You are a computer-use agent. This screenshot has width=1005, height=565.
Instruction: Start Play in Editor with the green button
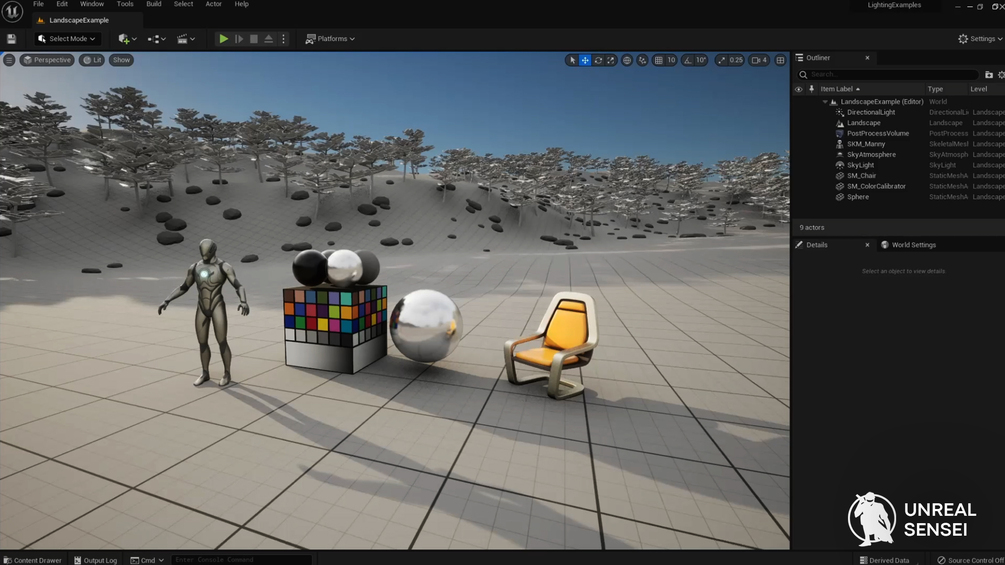[224, 39]
